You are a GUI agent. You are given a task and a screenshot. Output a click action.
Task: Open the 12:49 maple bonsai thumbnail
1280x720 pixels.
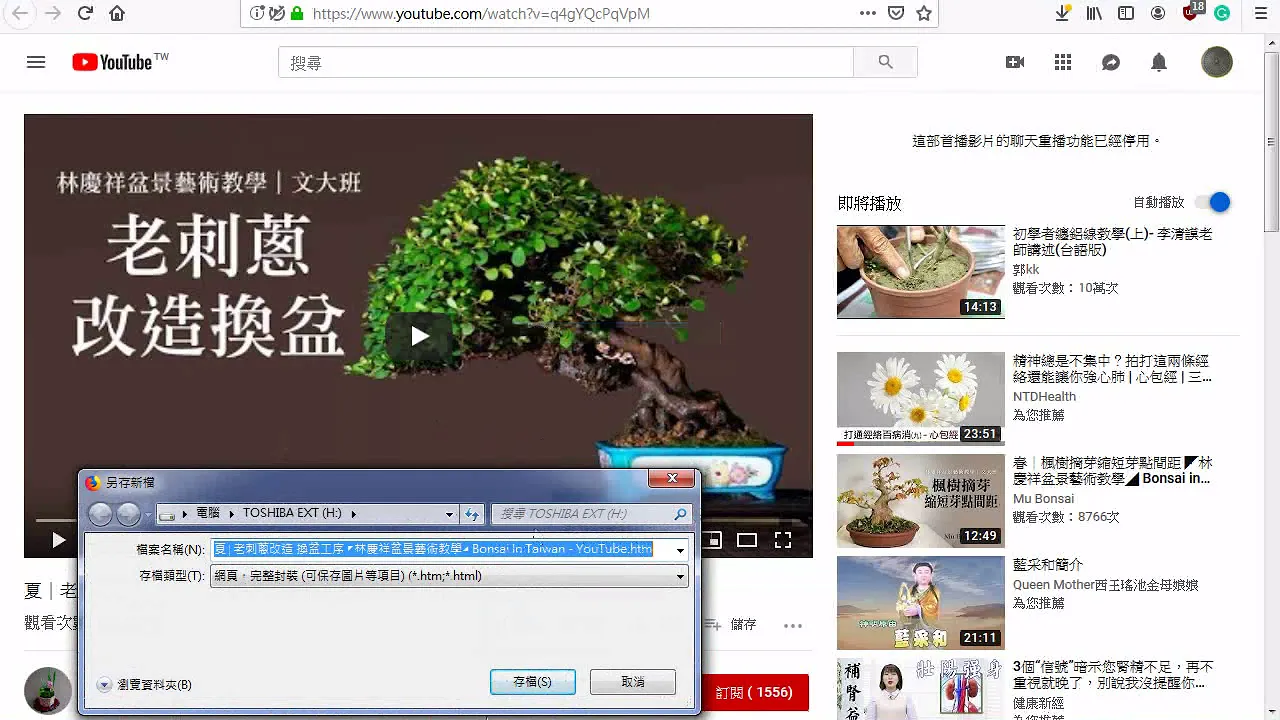pyautogui.click(x=920, y=501)
